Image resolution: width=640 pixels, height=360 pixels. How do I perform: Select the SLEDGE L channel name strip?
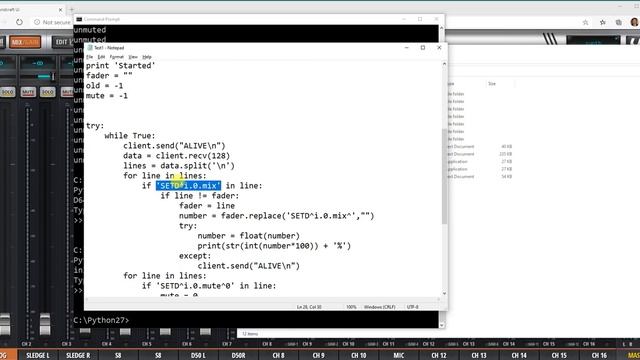coord(38,356)
